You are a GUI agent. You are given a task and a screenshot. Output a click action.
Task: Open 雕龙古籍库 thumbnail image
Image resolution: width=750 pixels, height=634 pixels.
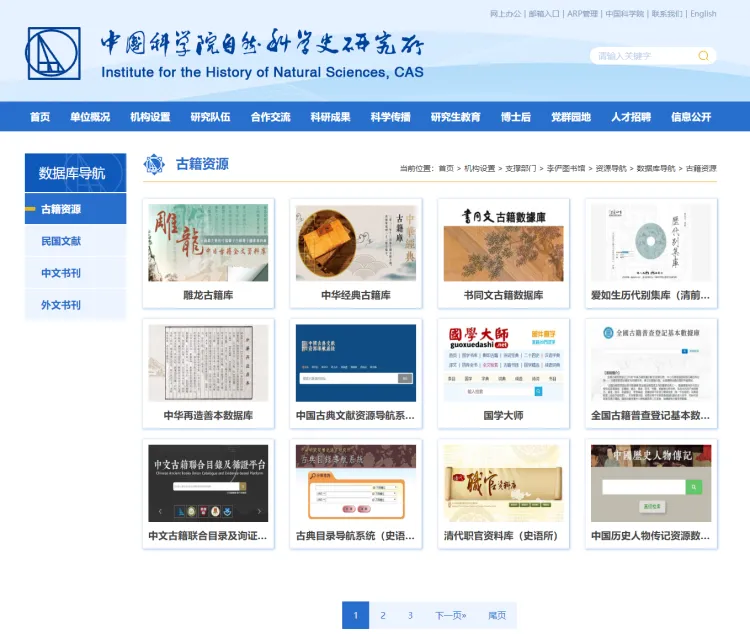(x=208, y=243)
